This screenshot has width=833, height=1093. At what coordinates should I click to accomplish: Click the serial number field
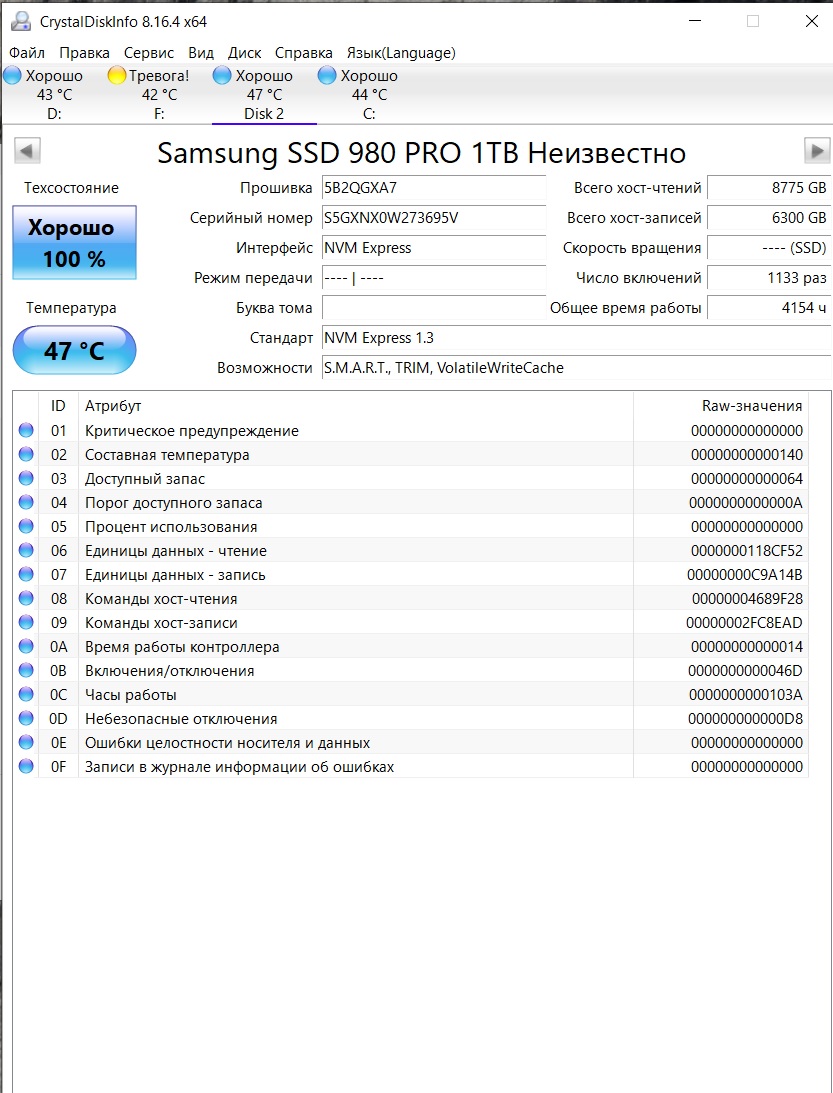[x=433, y=218]
